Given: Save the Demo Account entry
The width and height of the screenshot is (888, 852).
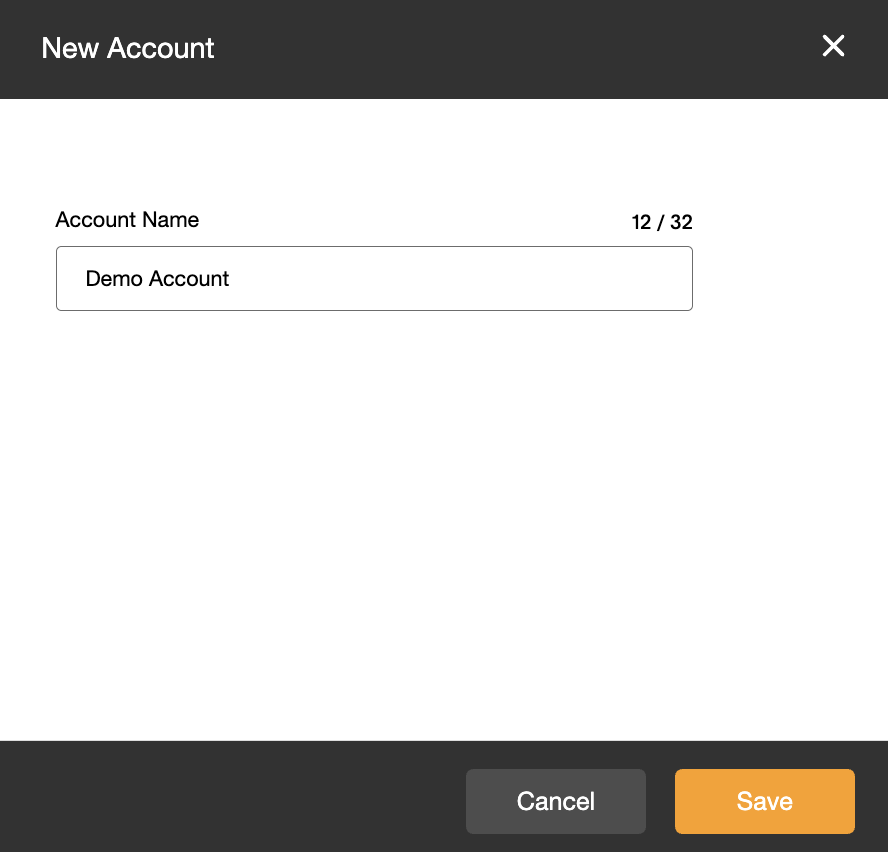Looking at the screenshot, I should (765, 801).
